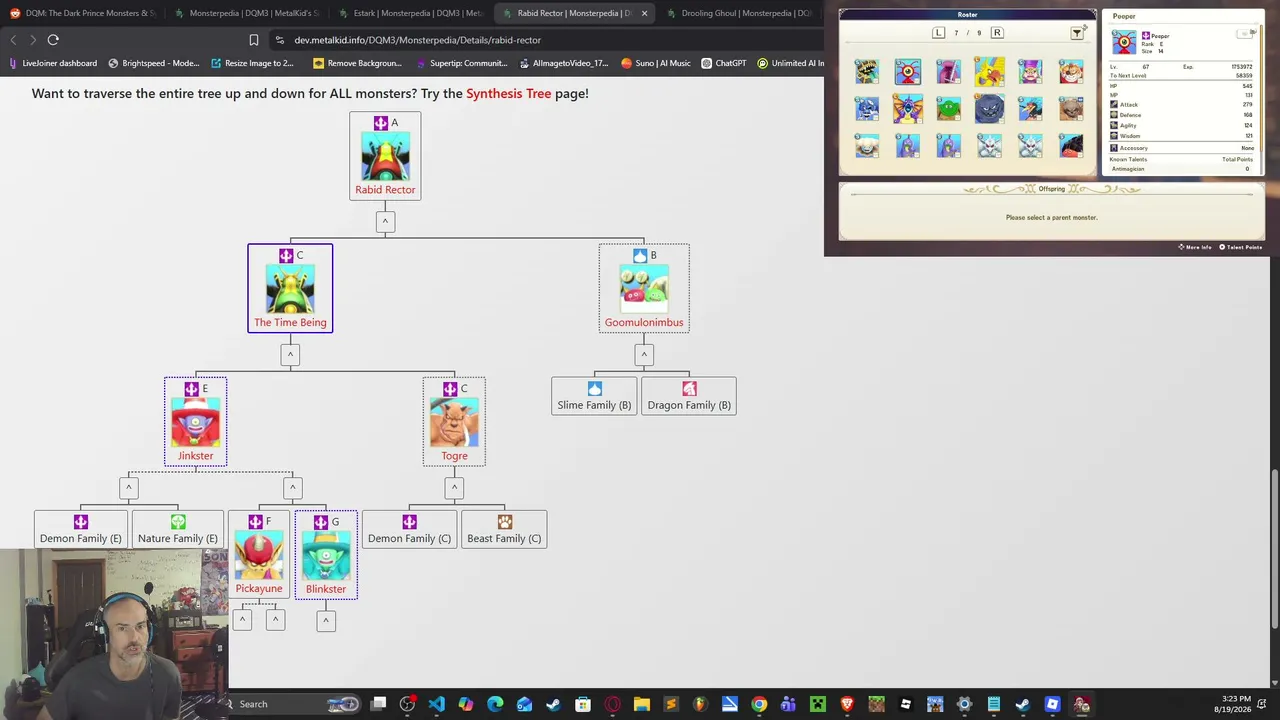
Task: Bookmark this page via bookmark icon
Action: tap(254, 40)
